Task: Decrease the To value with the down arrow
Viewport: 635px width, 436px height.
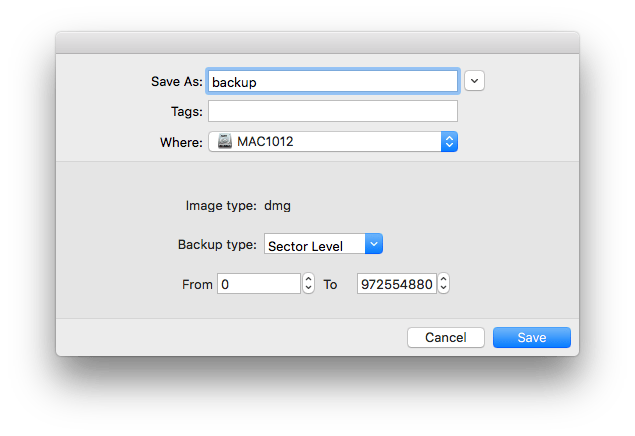Action: coord(443,289)
